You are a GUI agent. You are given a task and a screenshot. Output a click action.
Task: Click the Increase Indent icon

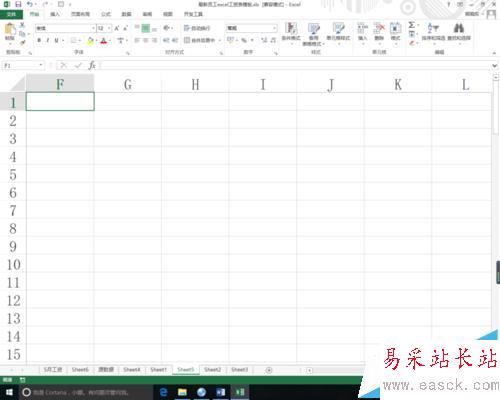(175, 40)
